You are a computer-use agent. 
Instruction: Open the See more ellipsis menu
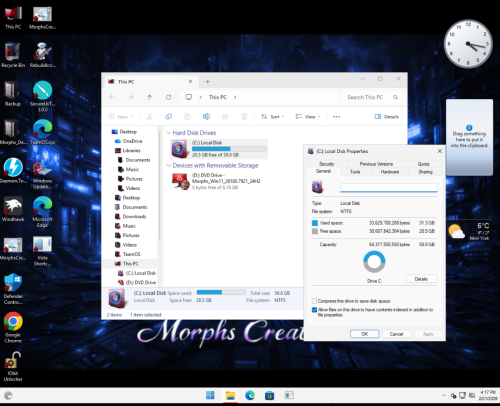(x=337, y=117)
